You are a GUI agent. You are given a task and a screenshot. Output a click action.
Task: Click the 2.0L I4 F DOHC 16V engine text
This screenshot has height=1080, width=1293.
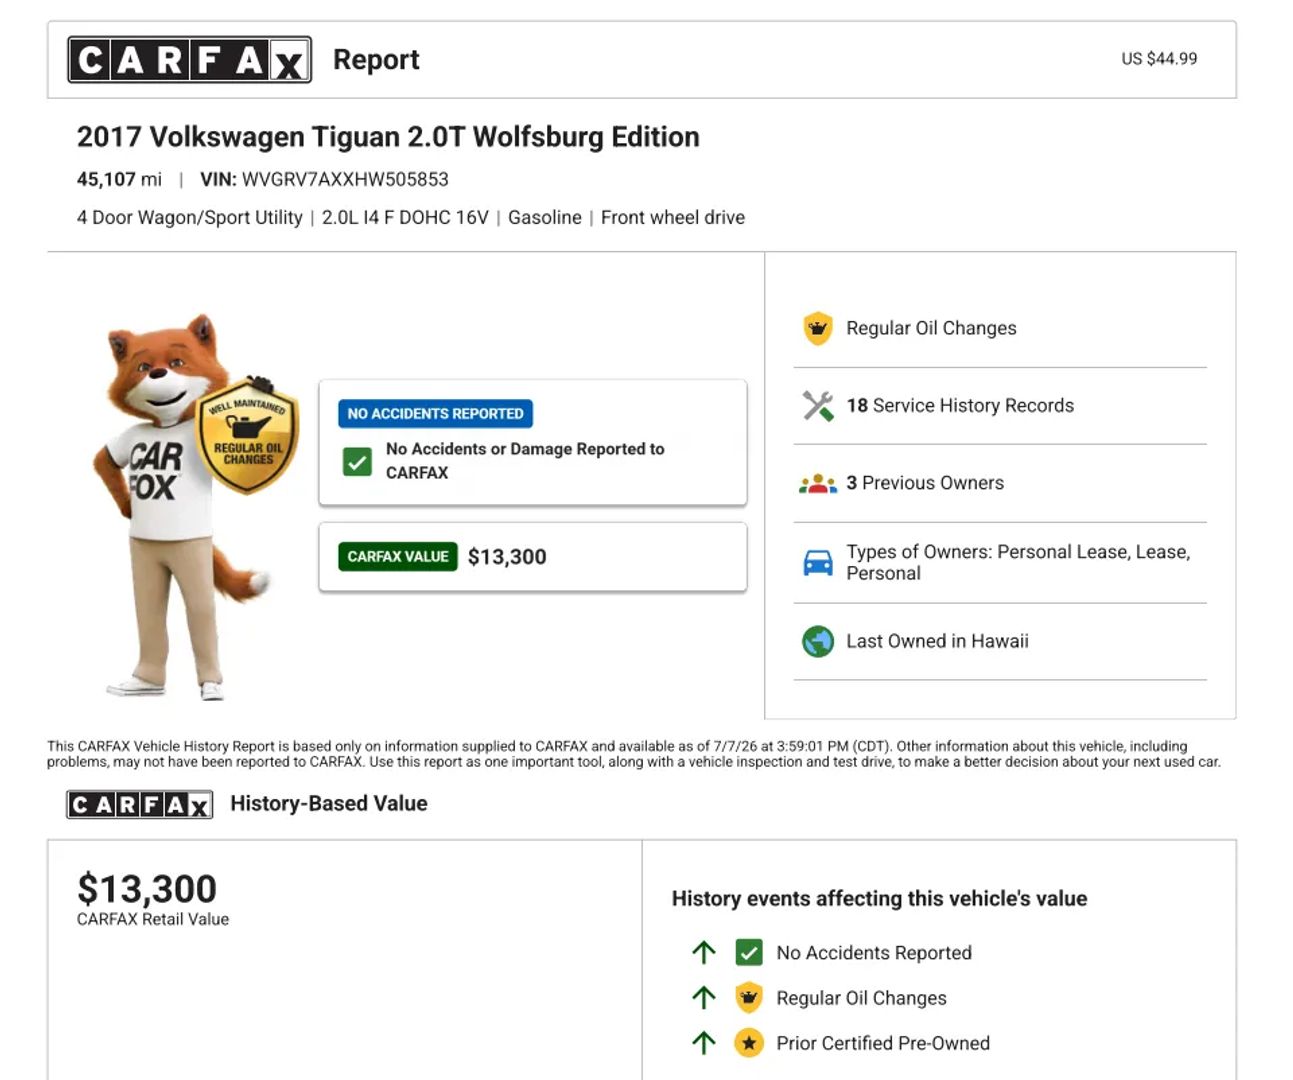click(x=405, y=218)
